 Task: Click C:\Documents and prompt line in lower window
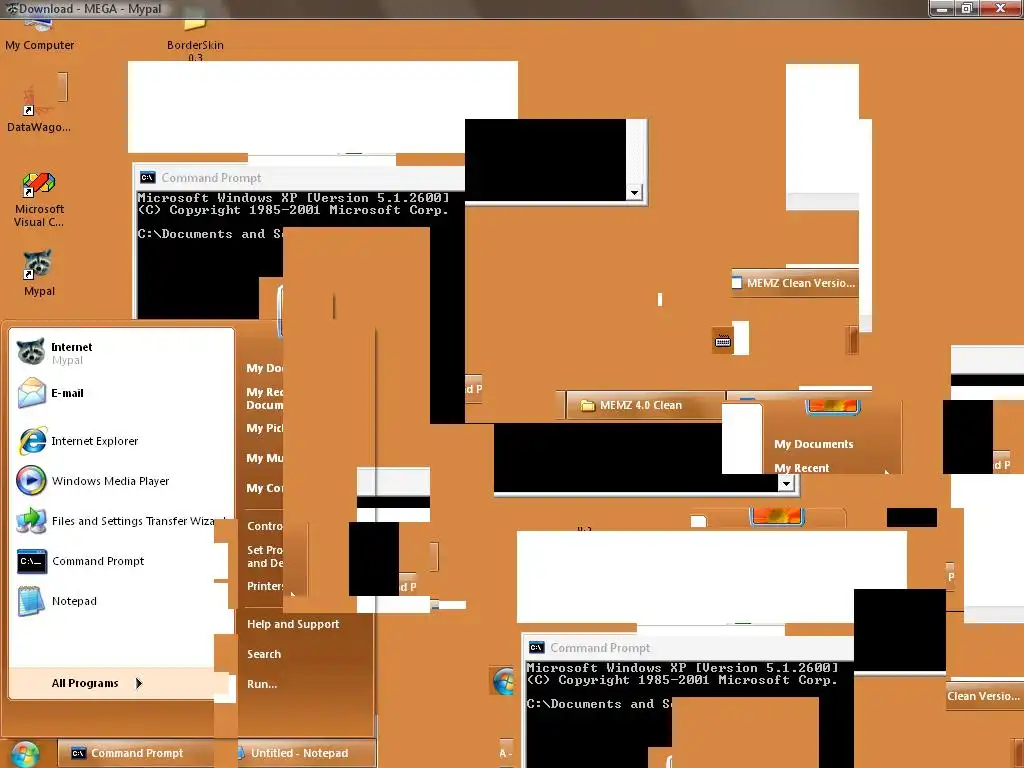599,704
